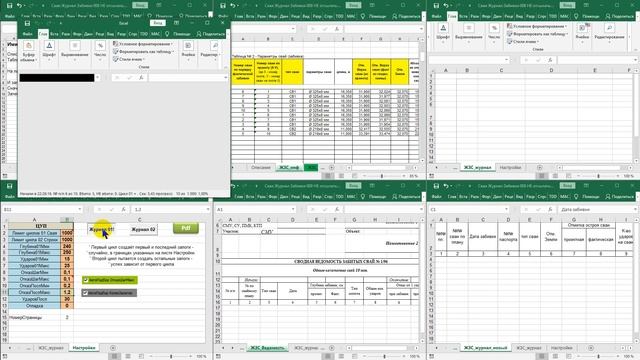Select ЖЗС_Ведомость sheet tab in bottom-middle window
This screenshot has height=360, width=640.
pyautogui.click(x=267, y=348)
